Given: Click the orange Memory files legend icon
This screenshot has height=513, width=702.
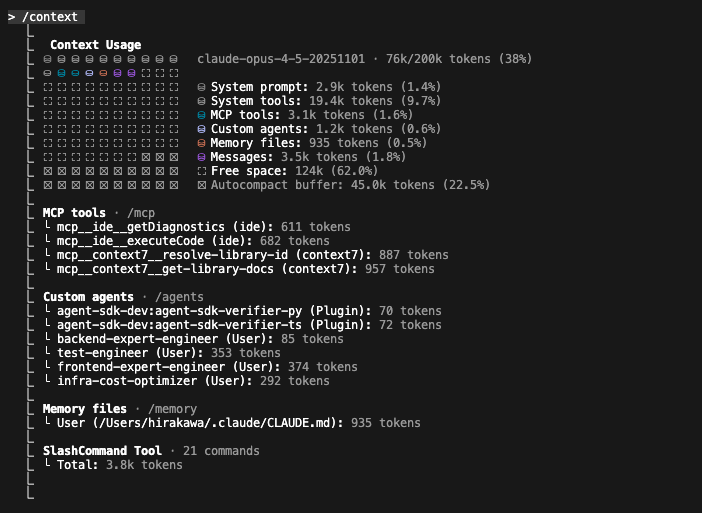Looking at the screenshot, I should click(x=202, y=143).
